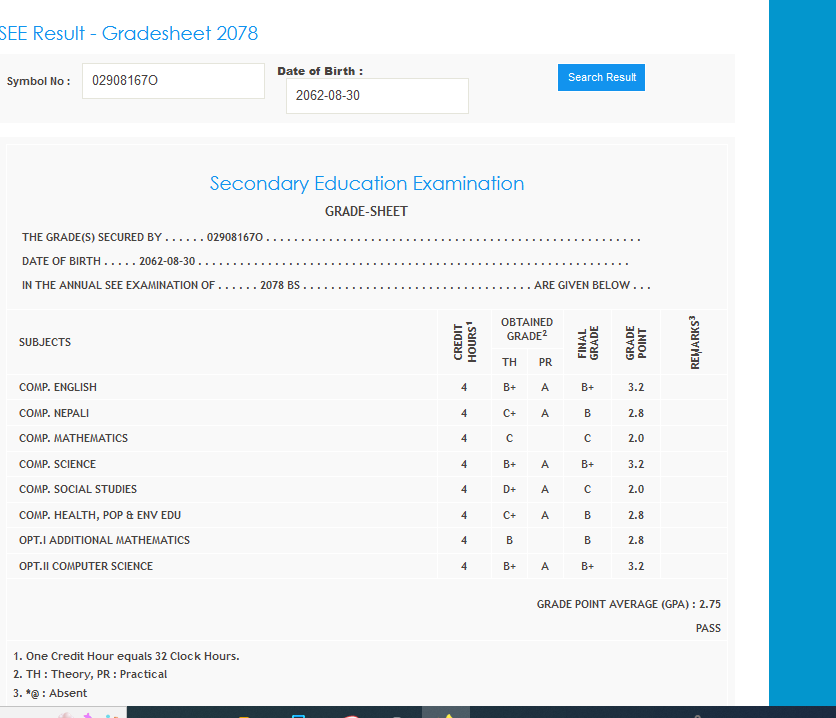Click the SUBJECTS column header
The width and height of the screenshot is (836, 718).
[x=45, y=342]
